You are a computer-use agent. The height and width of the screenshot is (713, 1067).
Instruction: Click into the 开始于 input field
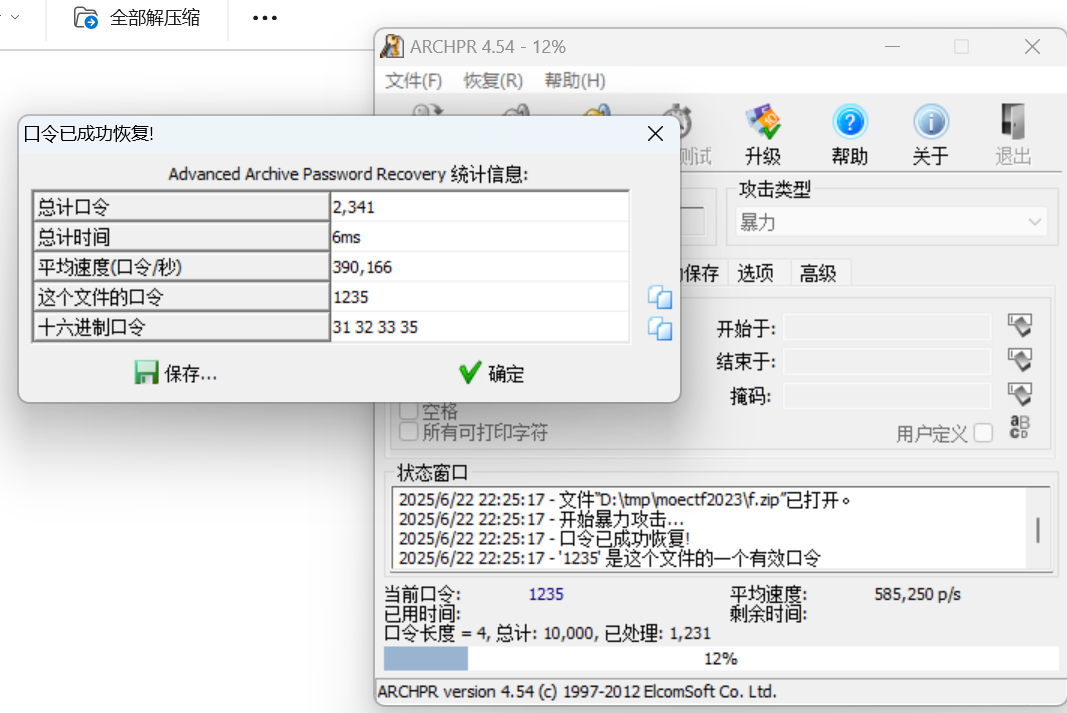[887, 327]
